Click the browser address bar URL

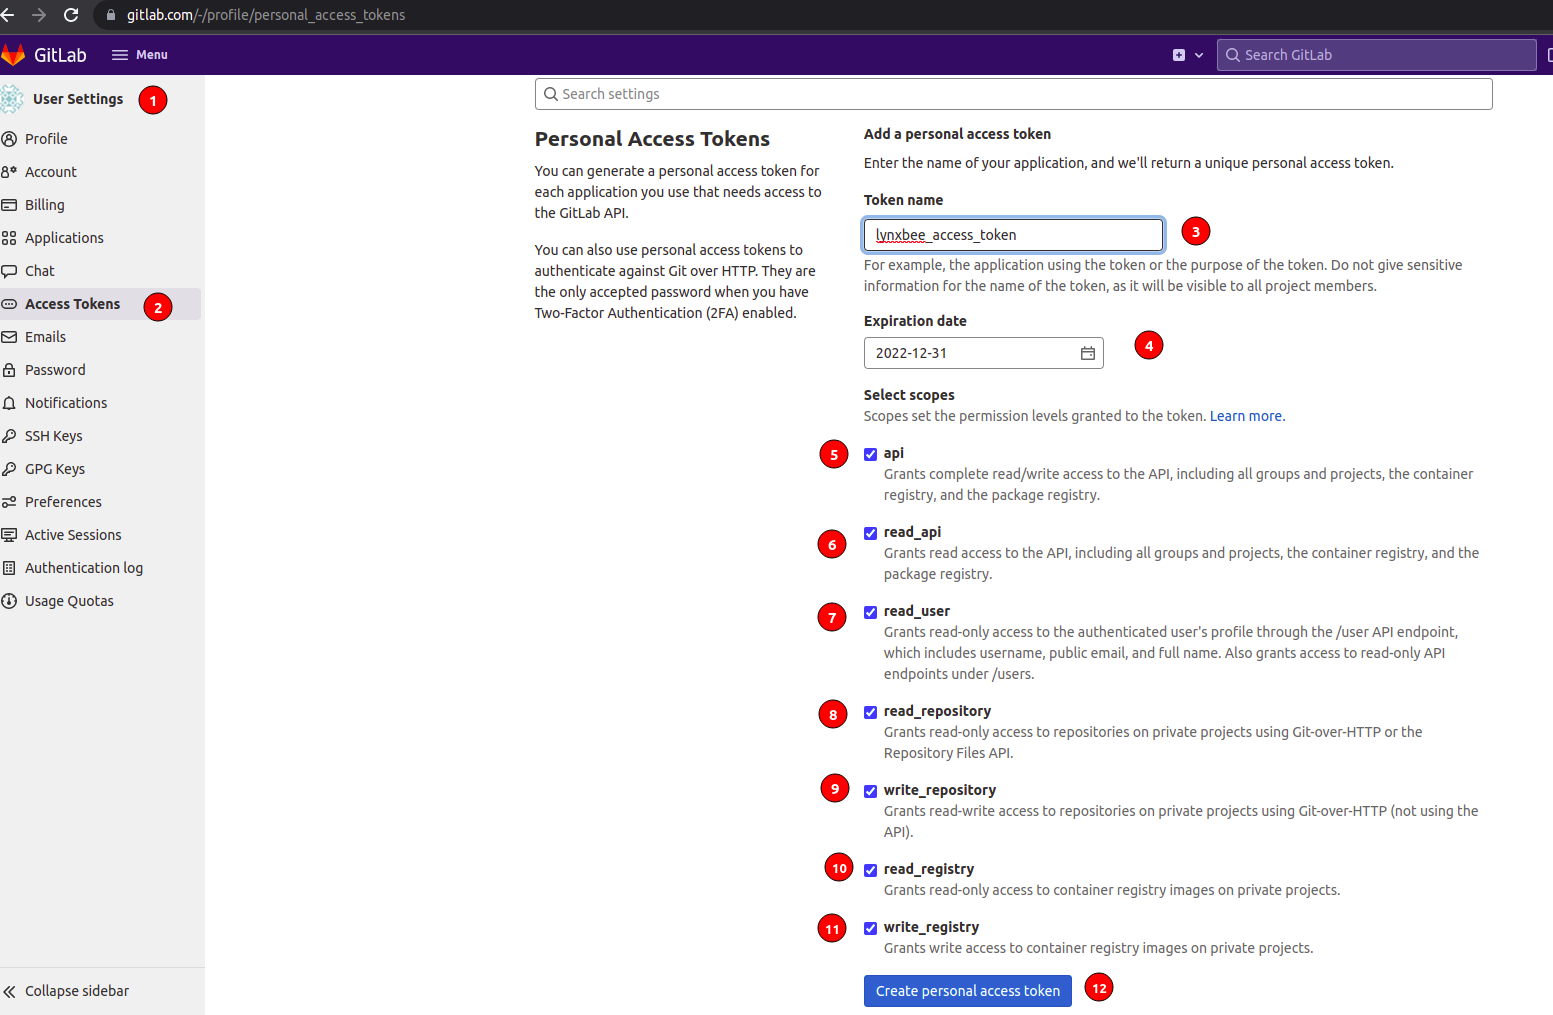click(266, 15)
